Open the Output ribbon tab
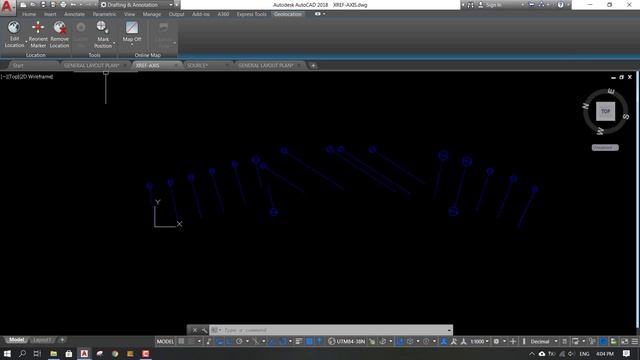Image resolution: width=640 pixels, height=360 pixels. coord(176,14)
